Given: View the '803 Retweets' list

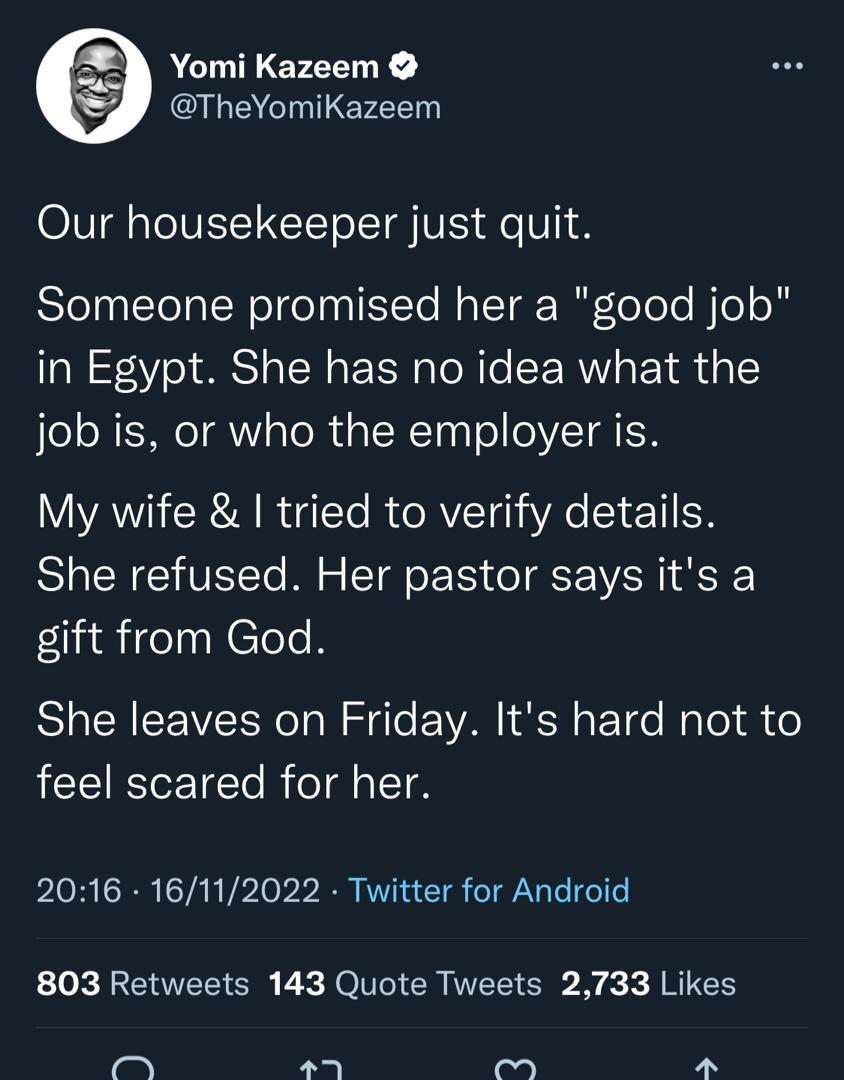Looking at the screenshot, I should (x=143, y=983).
